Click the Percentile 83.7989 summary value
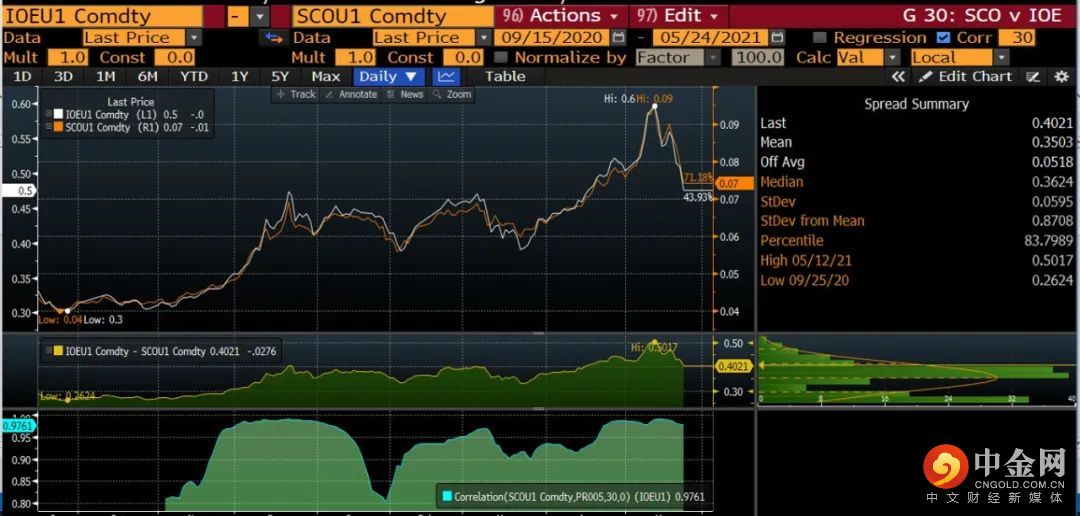The height and width of the screenshot is (516, 1080). pyautogui.click(x=1047, y=240)
